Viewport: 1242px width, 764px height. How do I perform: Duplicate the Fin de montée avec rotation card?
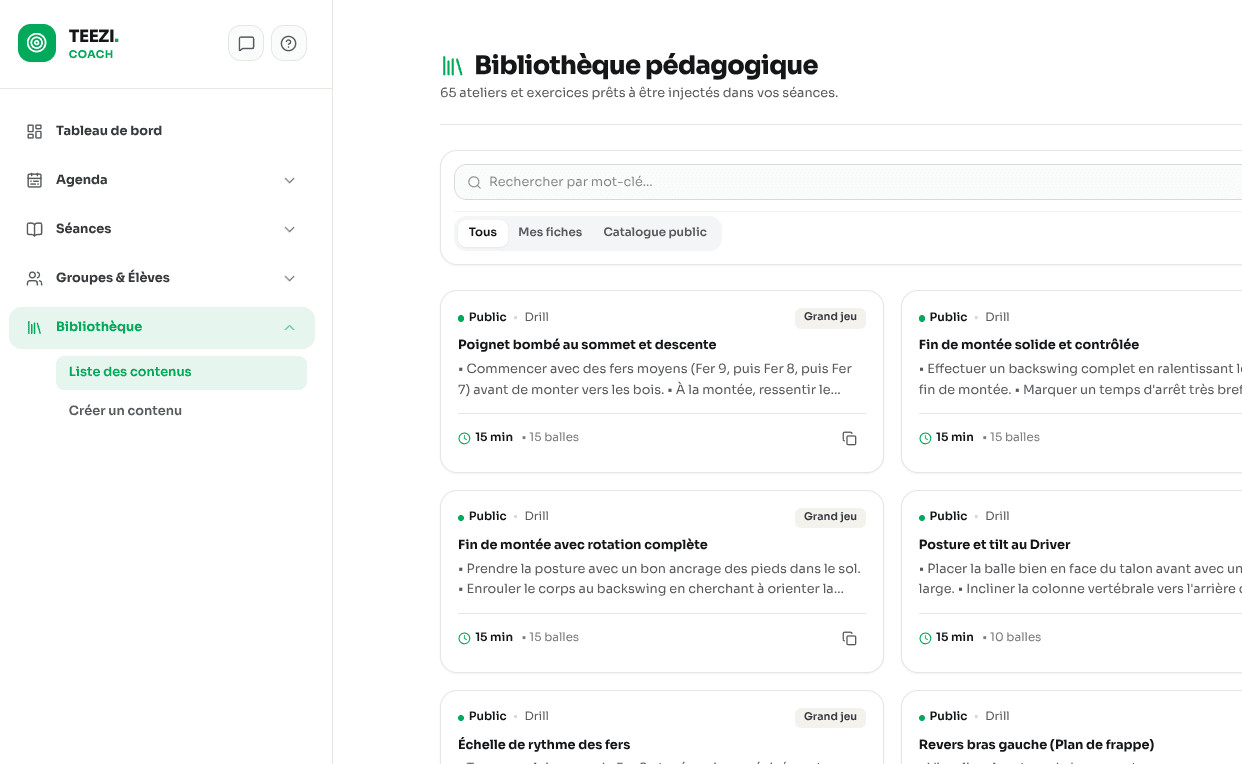[x=849, y=638]
